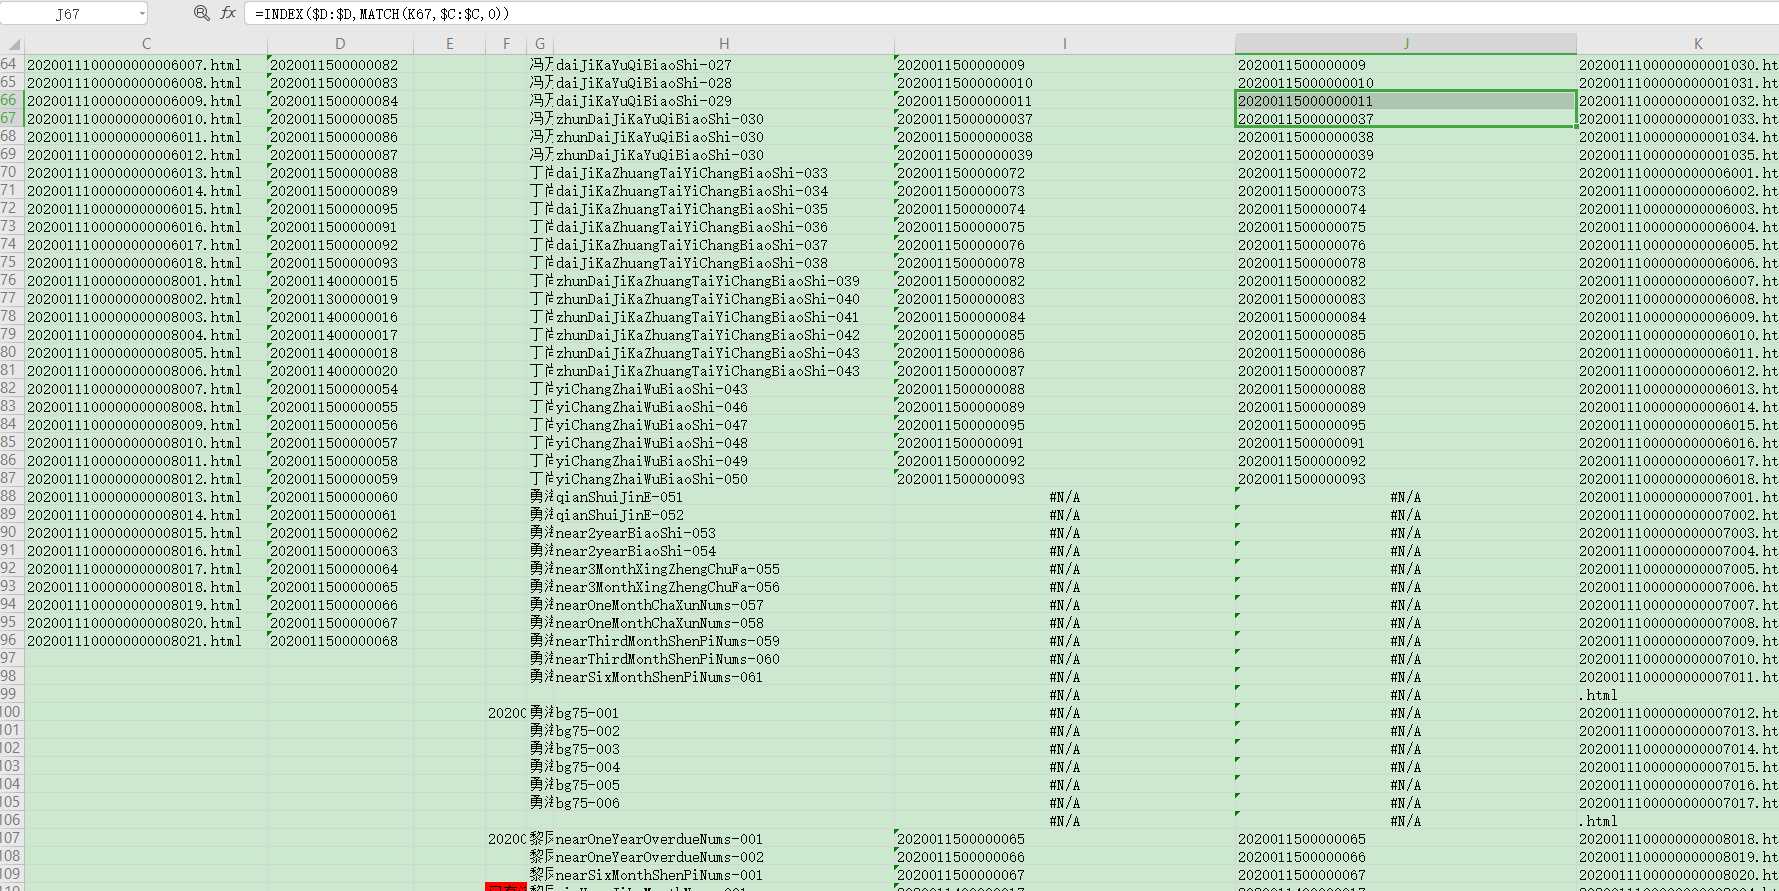
Task: Select row 96 header
Action: (10, 640)
